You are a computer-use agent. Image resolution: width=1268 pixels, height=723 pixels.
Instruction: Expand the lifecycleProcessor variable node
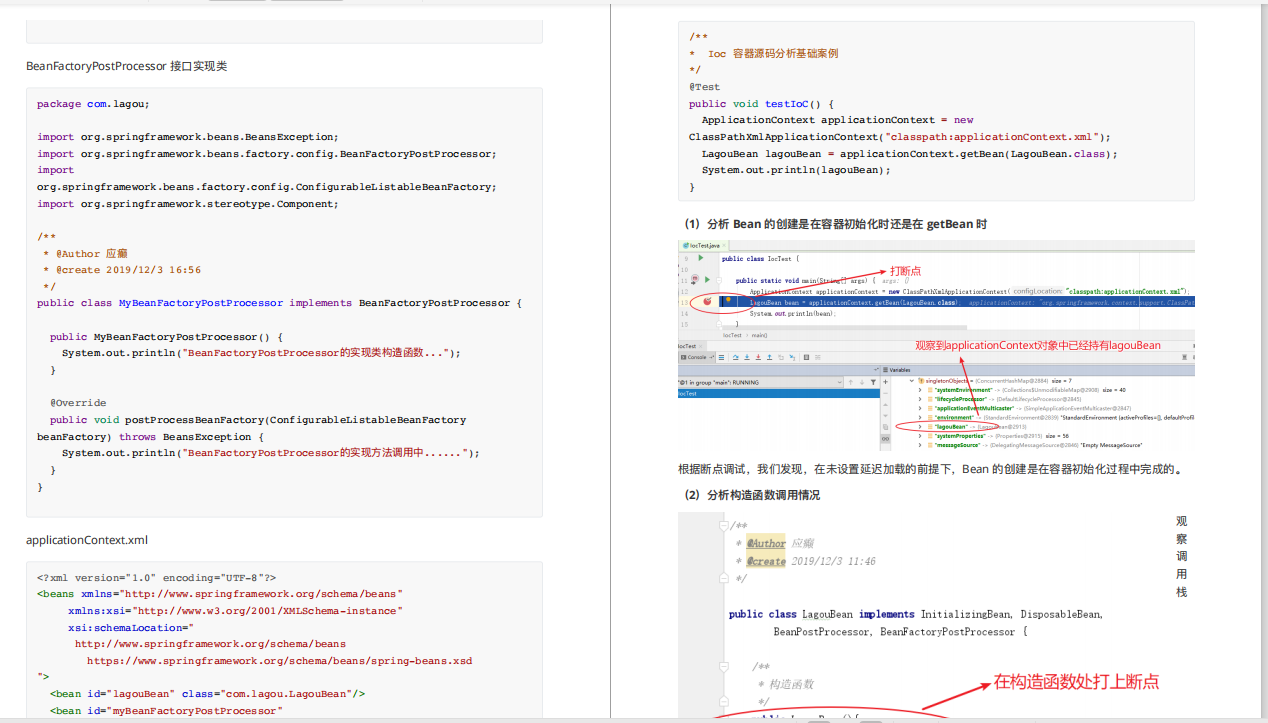point(920,399)
